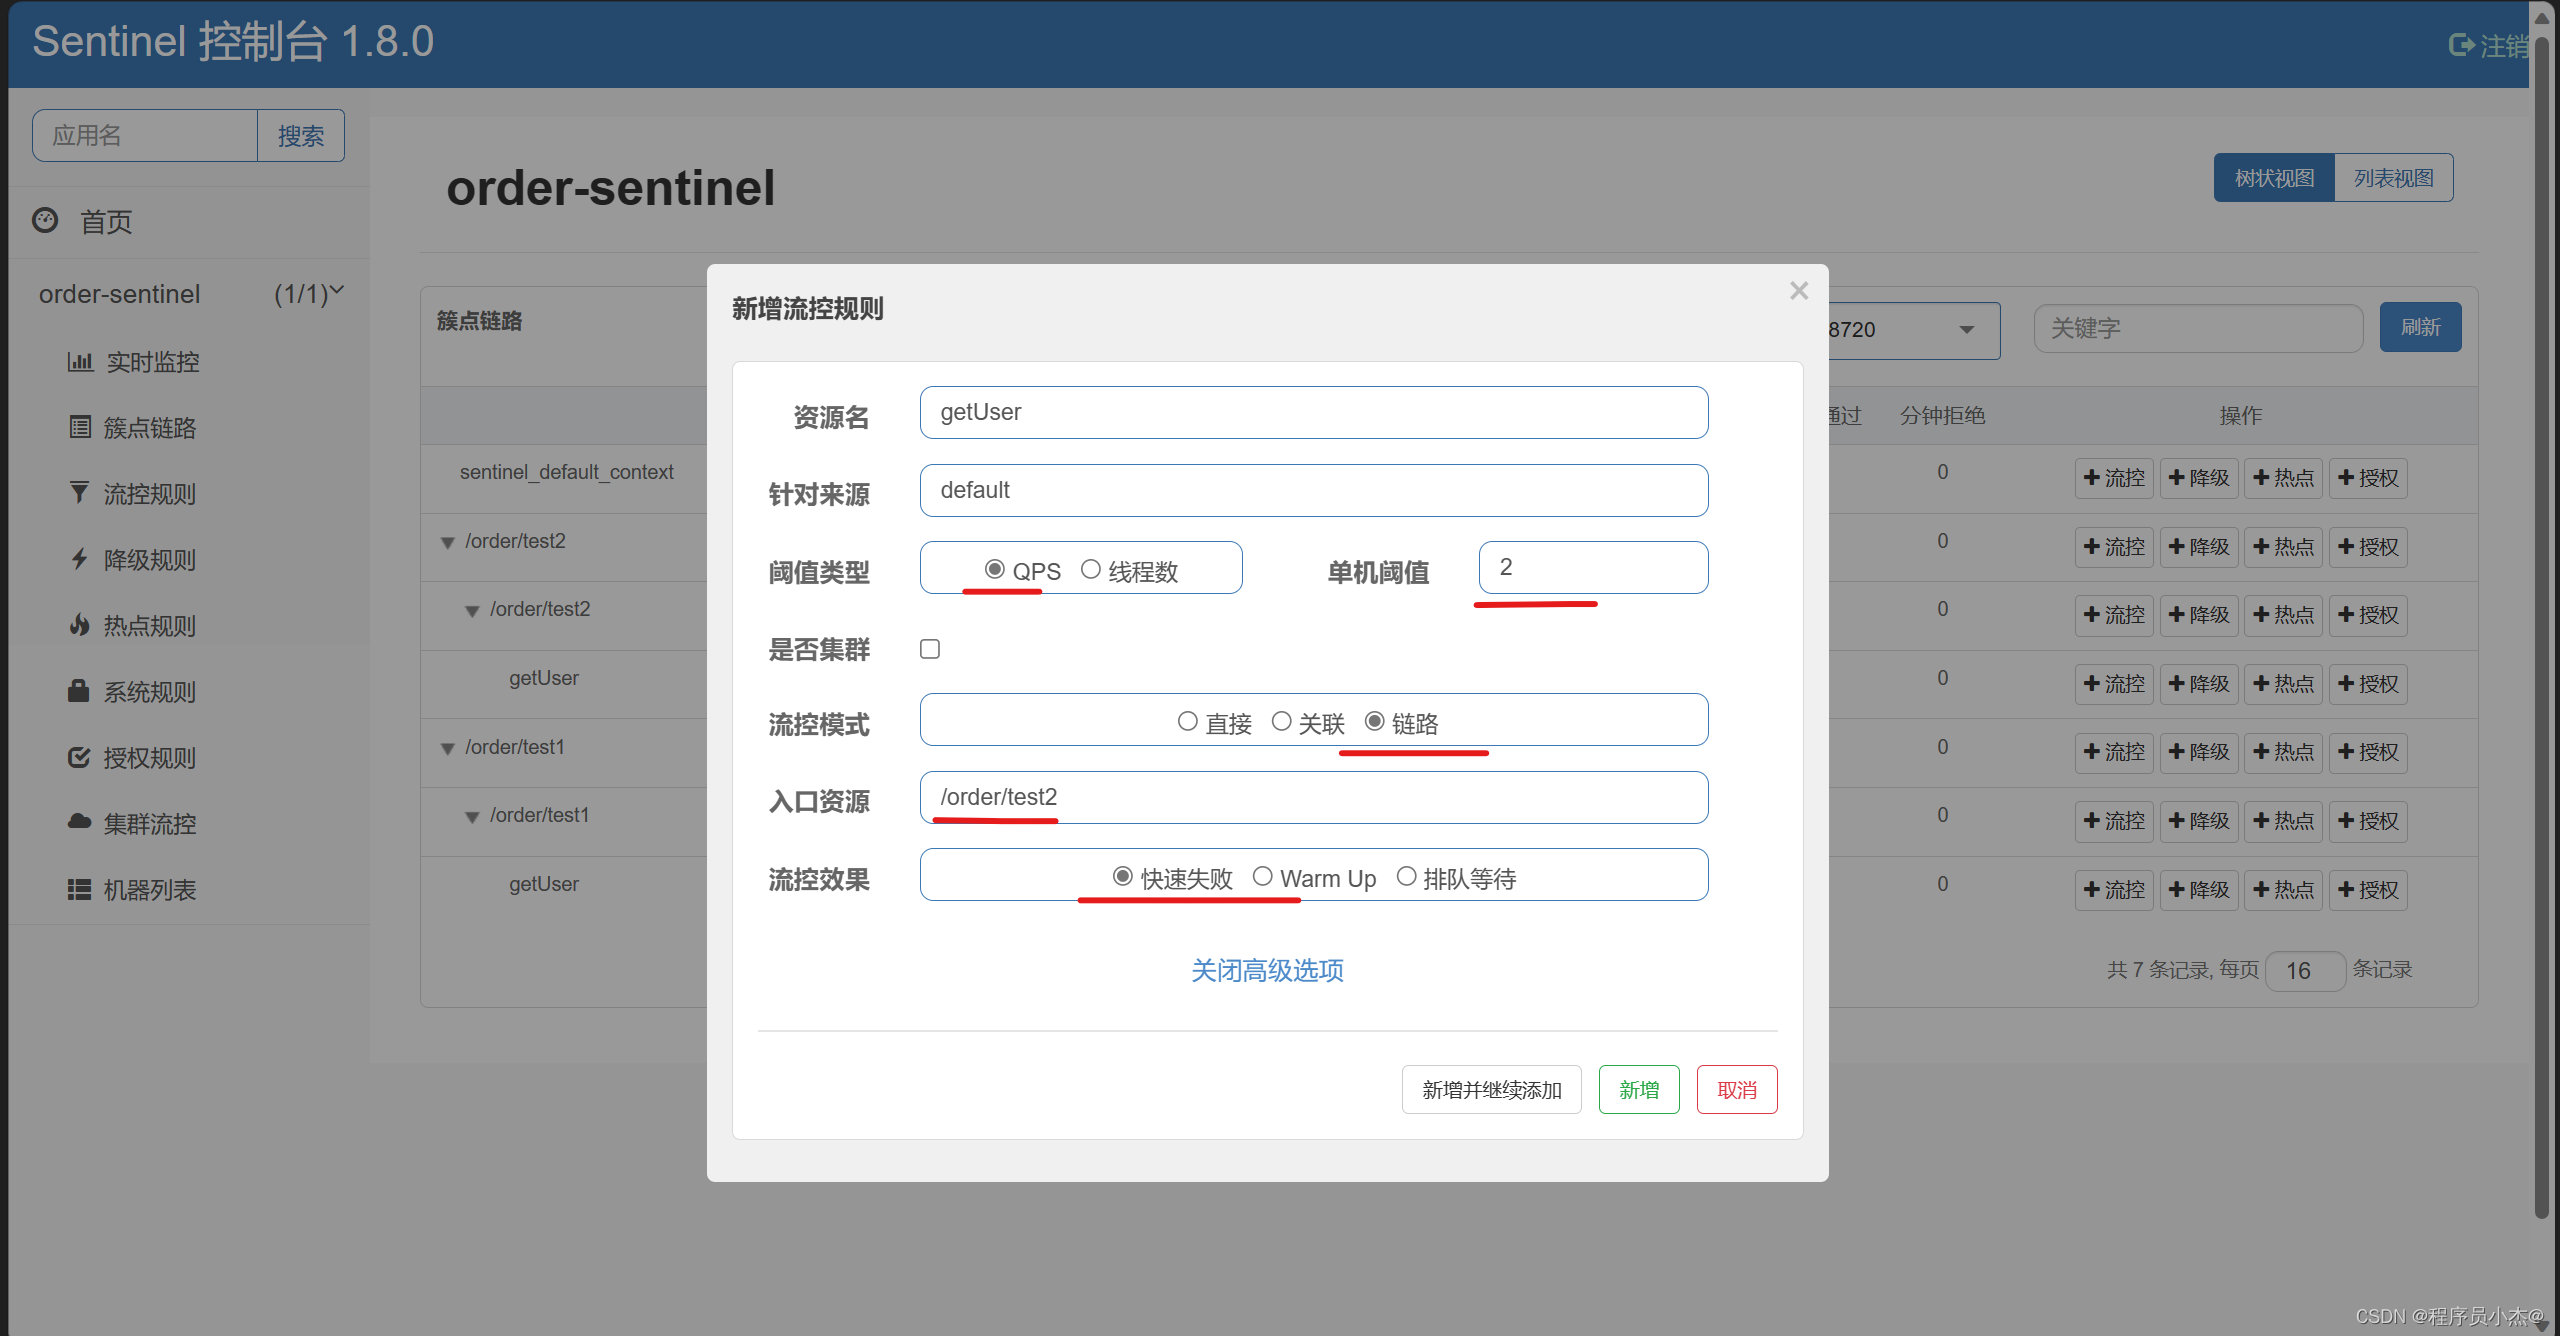
Task: Collapse the nested /order/test2 tree node
Action: pos(472,611)
